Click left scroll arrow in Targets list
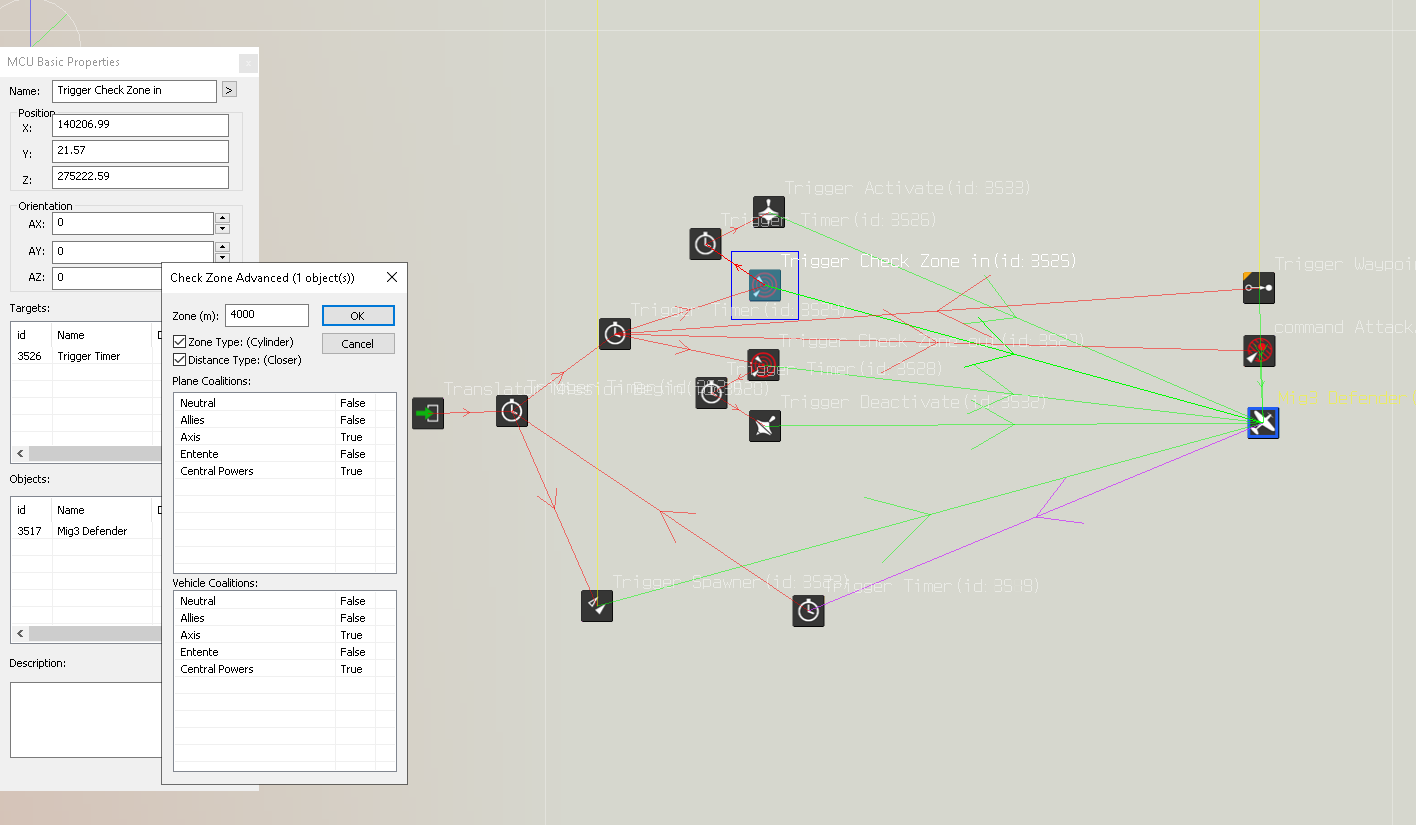Viewport: 1416px width, 825px height. pos(20,454)
